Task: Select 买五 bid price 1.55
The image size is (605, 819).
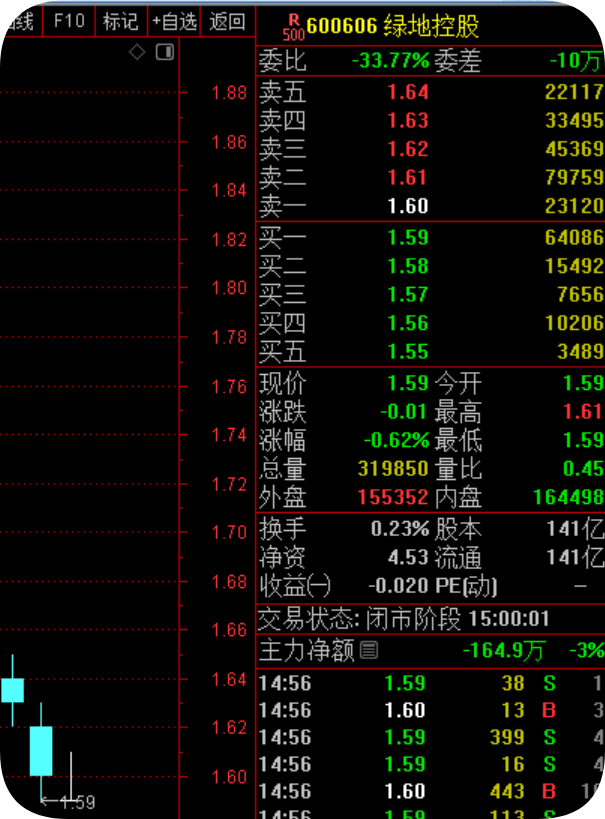Action: (x=408, y=352)
